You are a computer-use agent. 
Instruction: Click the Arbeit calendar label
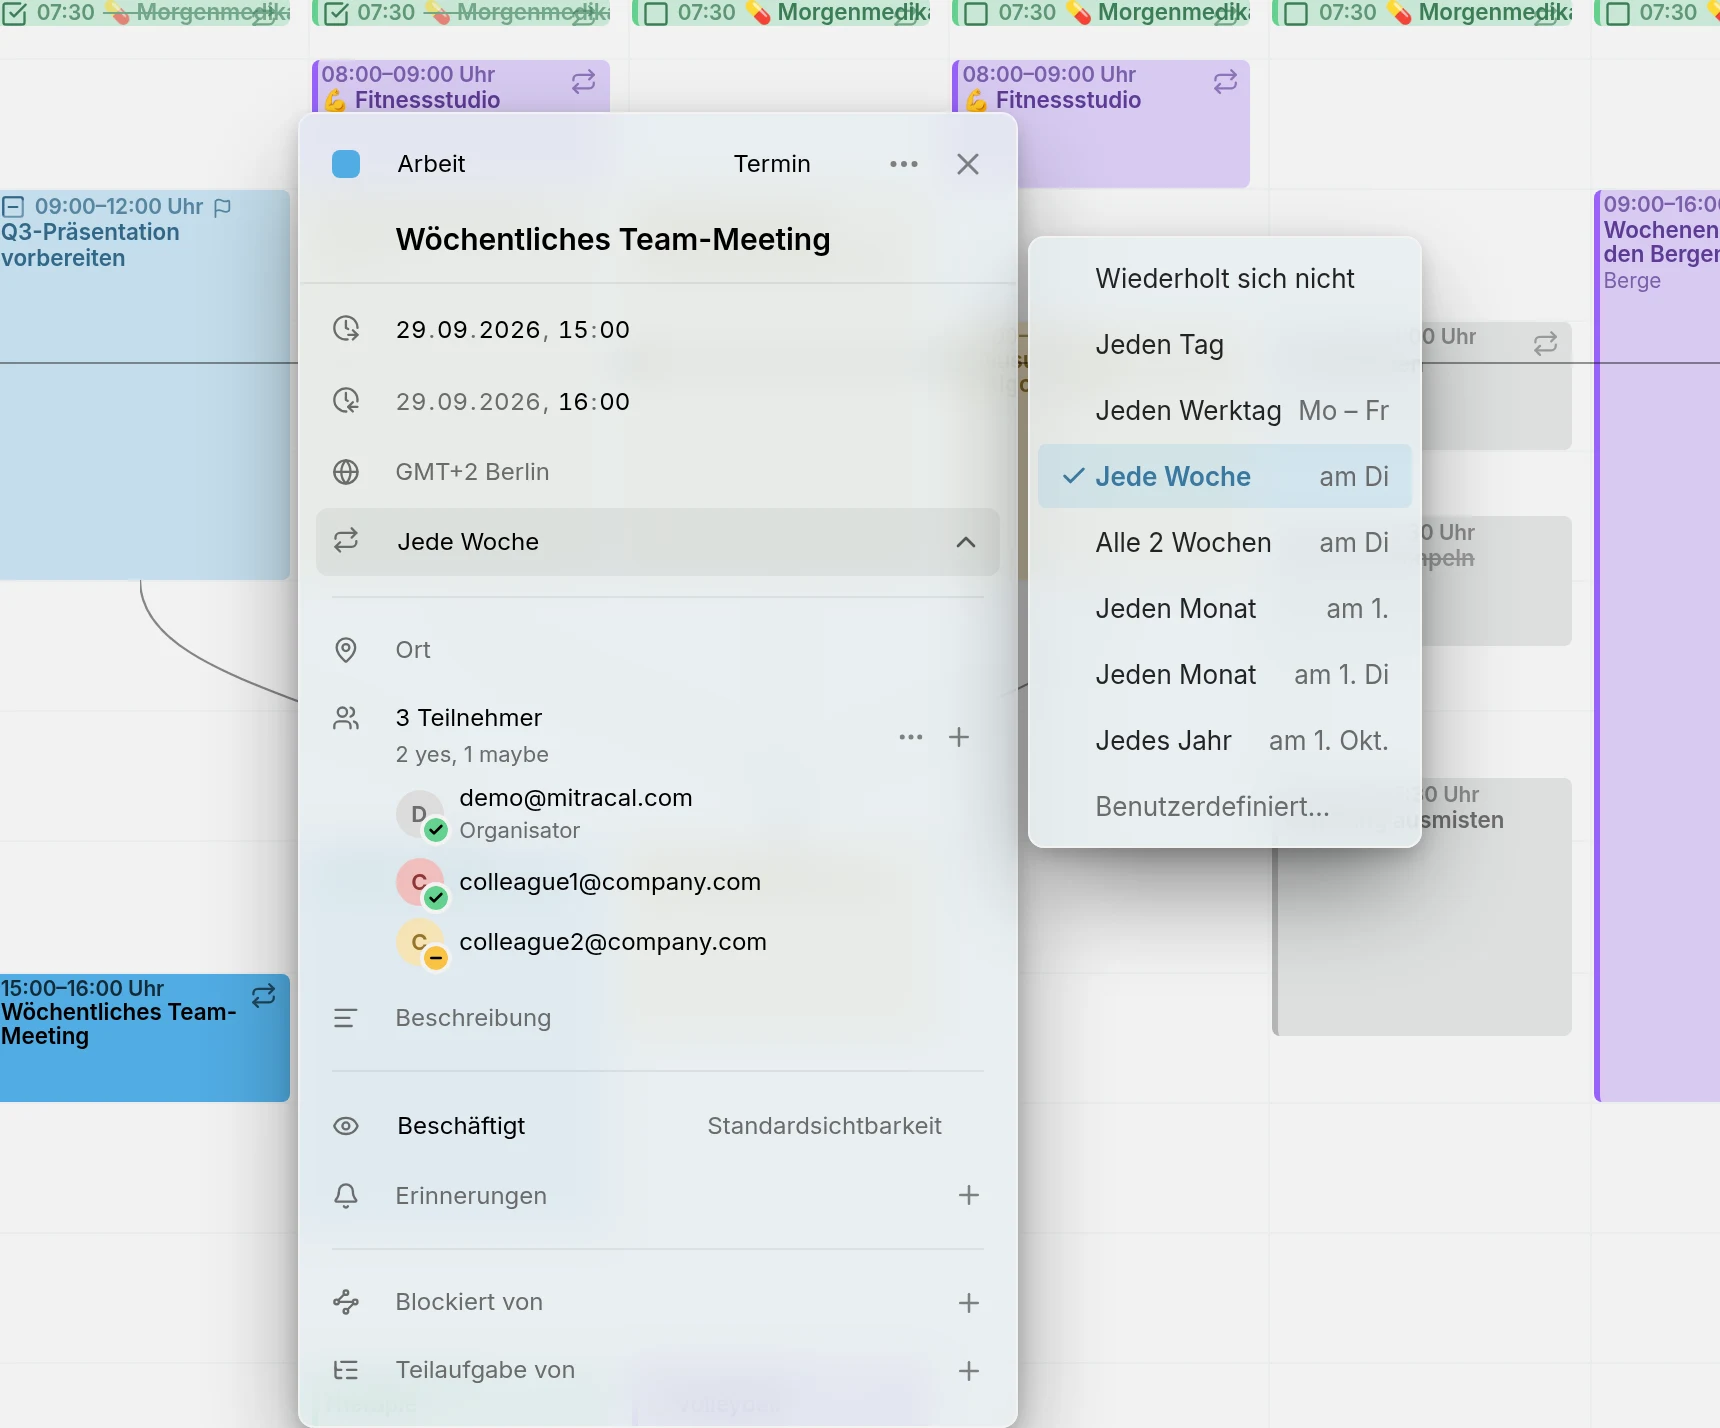pos(431,164)
